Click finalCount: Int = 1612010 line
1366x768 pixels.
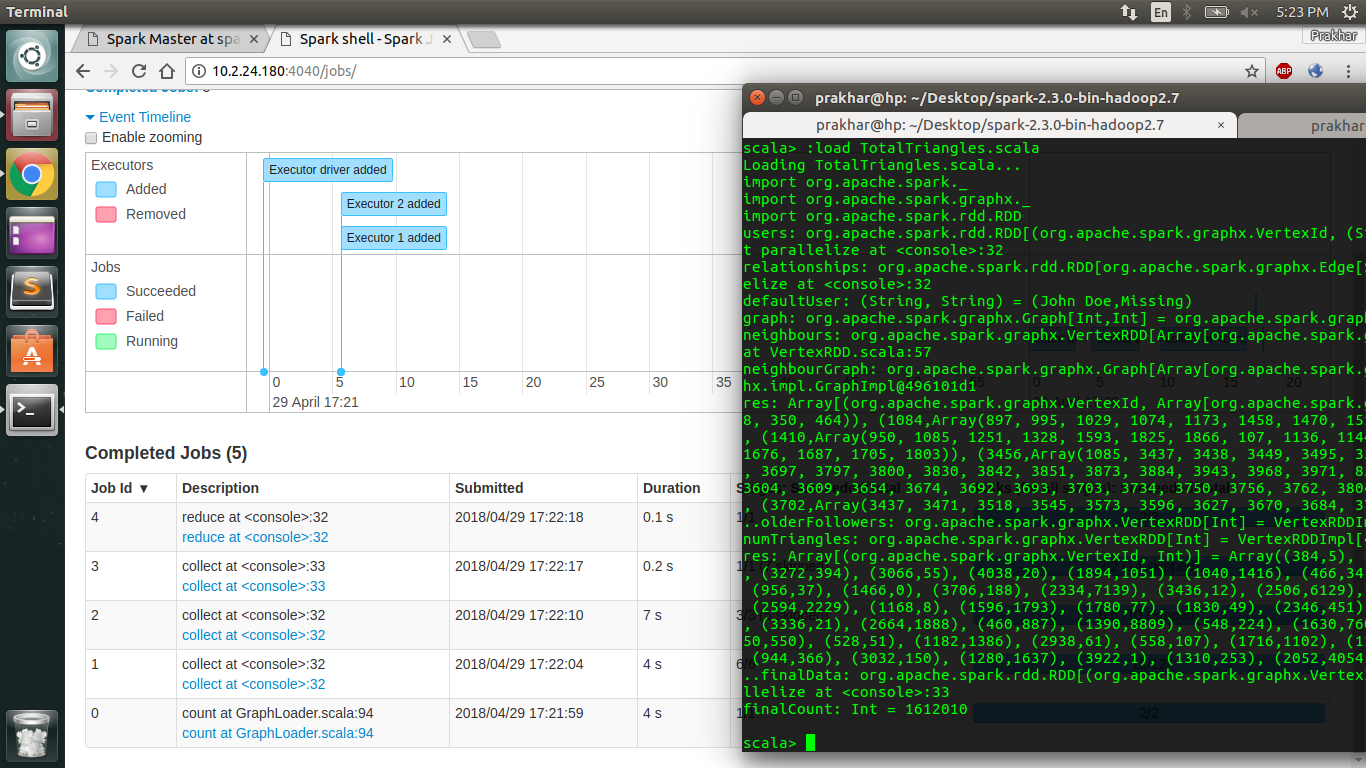[x=855, y=709]
